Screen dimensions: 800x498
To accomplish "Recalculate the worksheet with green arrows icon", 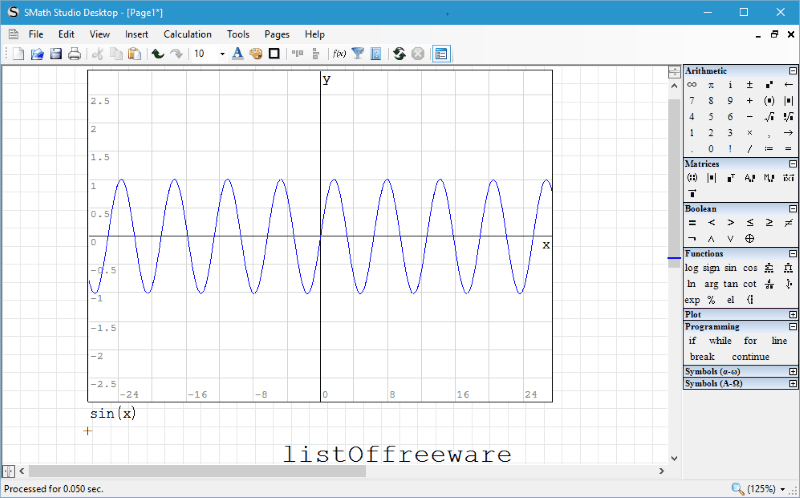I will click(399, 54).
